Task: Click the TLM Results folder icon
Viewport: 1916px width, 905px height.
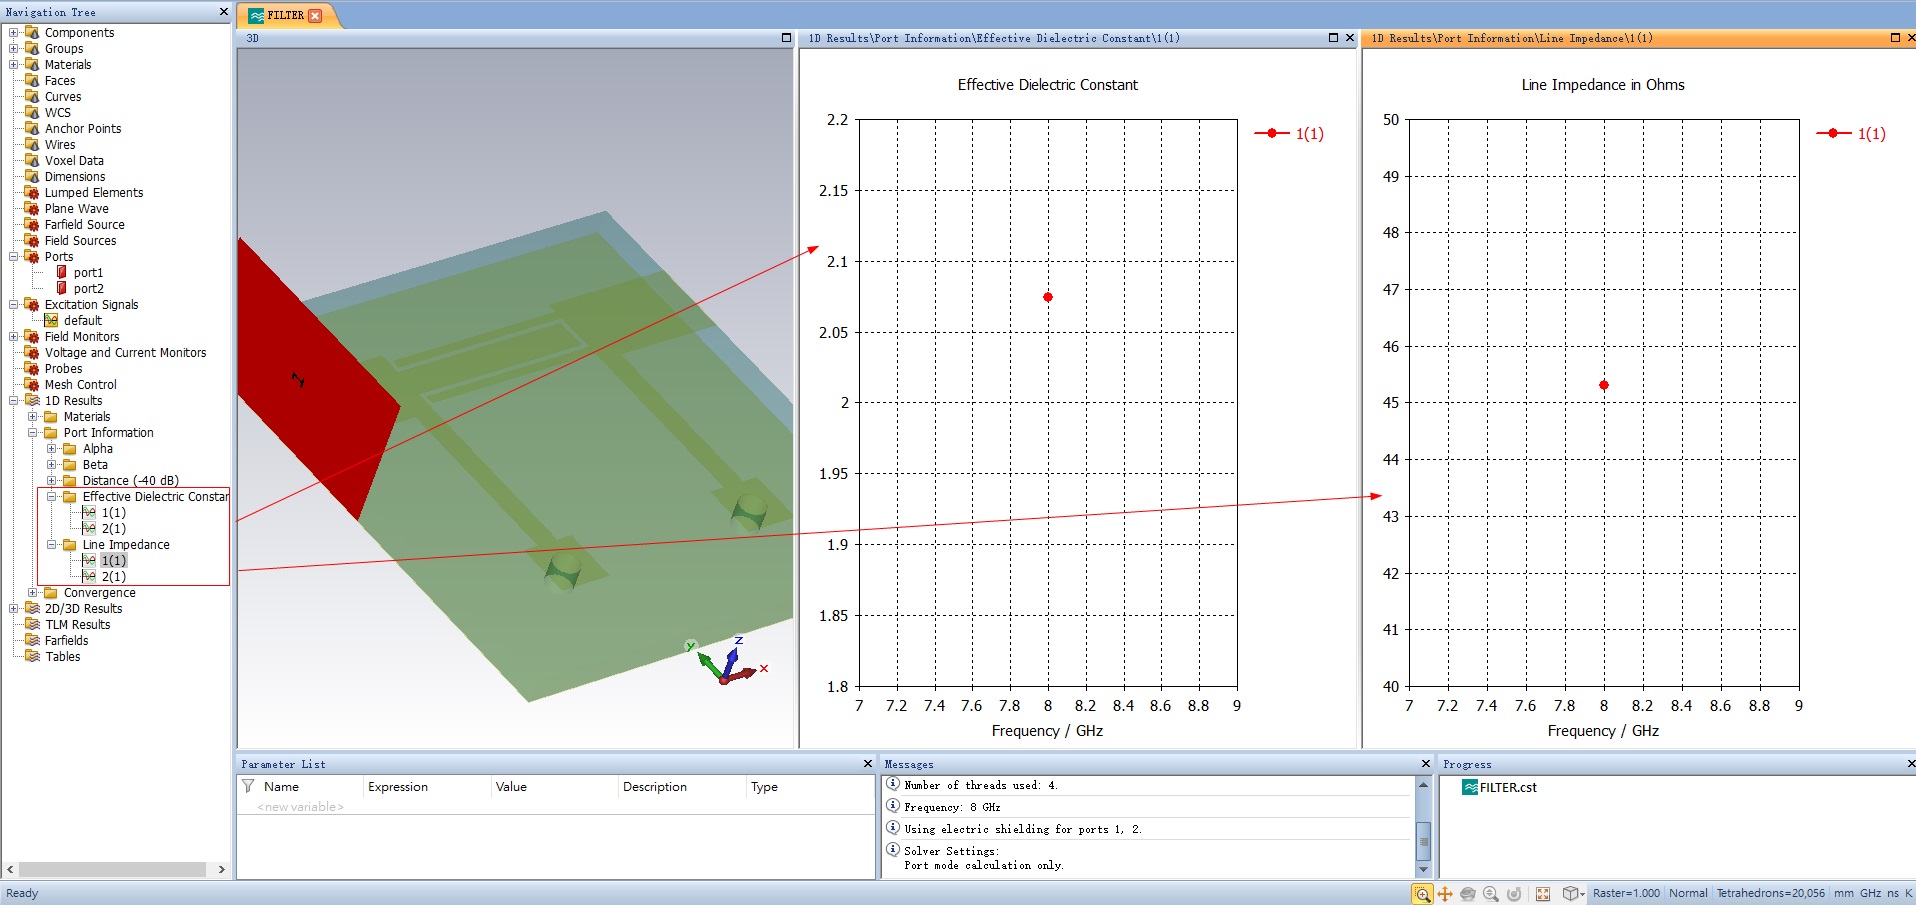Action: tap(32, 624)
